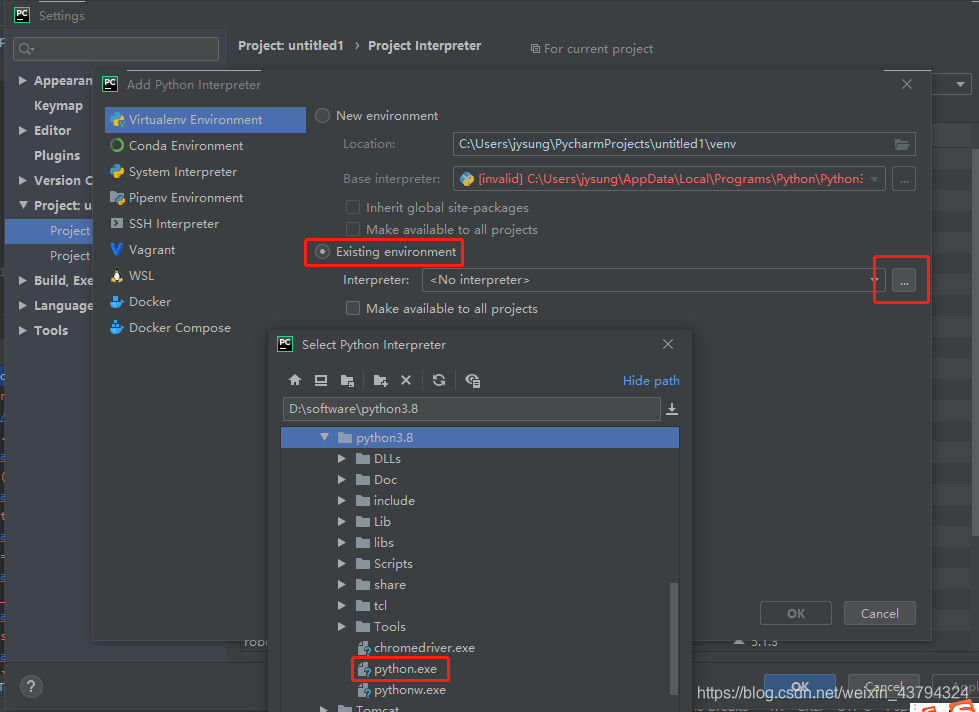Click the SSH Interpreter terminal icon
Viewport: 979px width, 712px height.
117,224
